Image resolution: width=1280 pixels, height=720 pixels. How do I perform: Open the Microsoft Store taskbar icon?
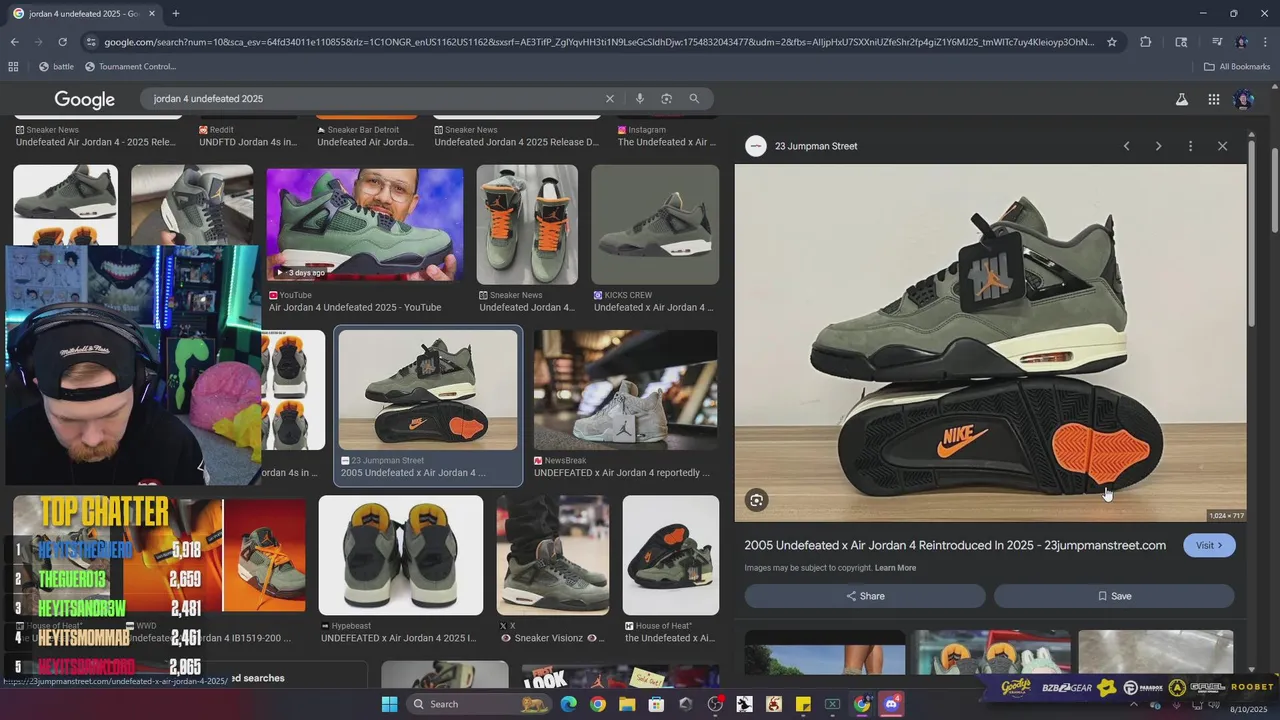(x=656, y=704)
